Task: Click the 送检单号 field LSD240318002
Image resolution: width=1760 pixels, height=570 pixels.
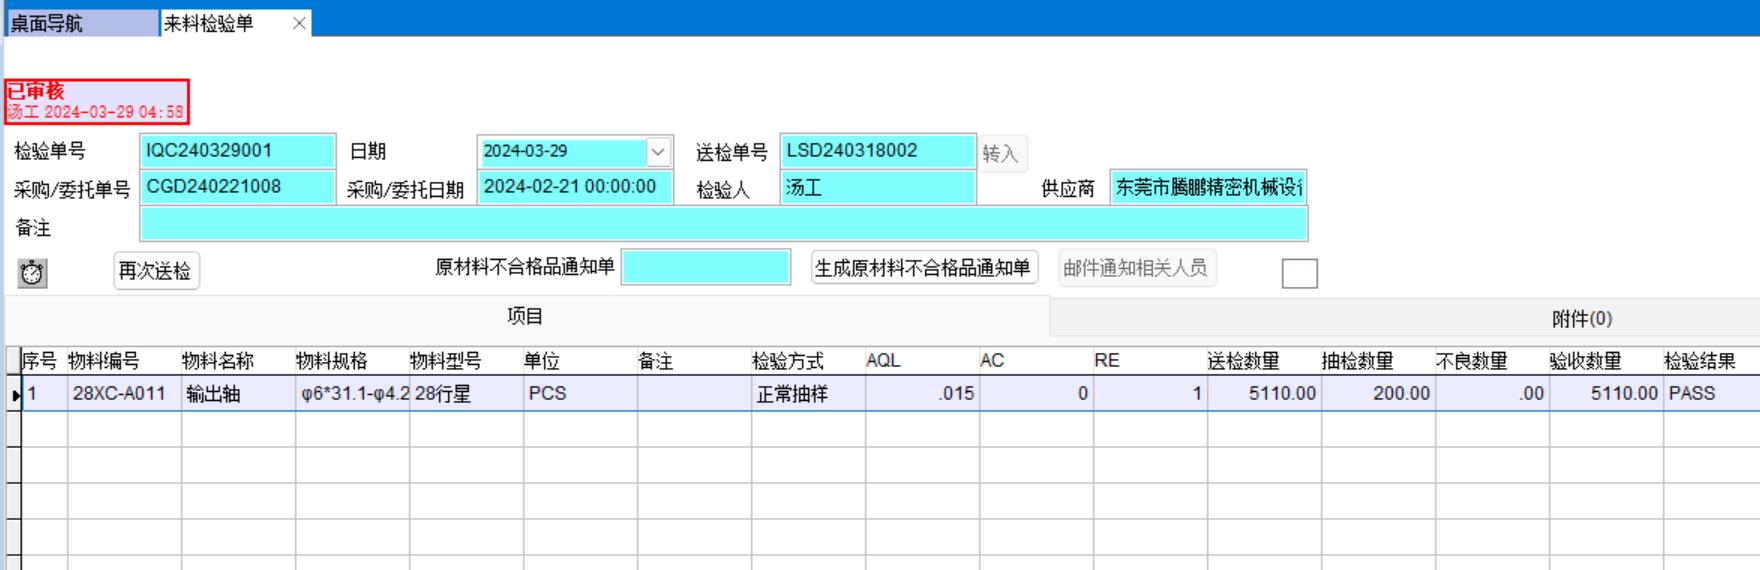Action: 877,151
